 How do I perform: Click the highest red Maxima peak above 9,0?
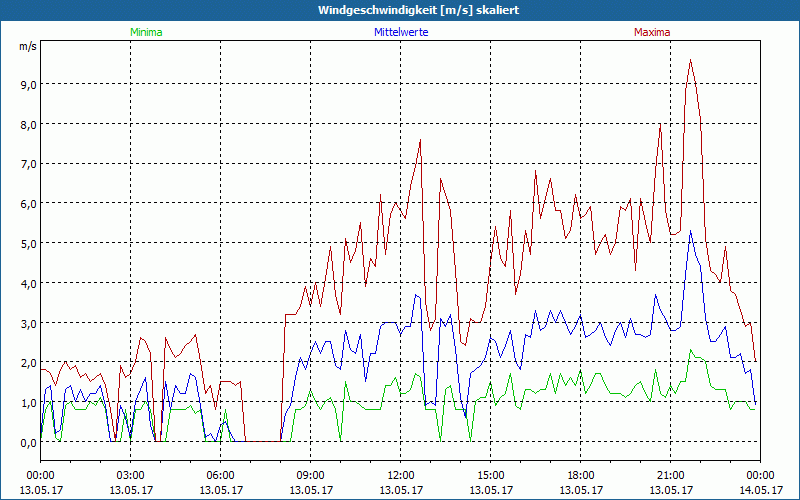(690, 60)
